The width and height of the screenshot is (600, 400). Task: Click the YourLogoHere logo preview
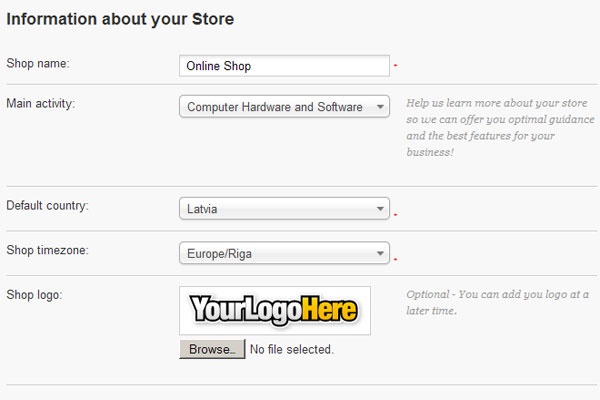coord(275,310)
